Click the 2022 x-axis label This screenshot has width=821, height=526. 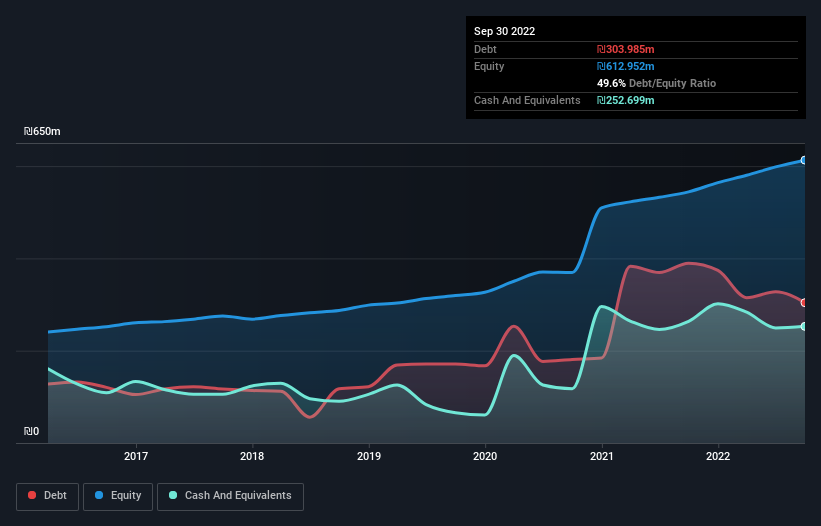(718, 456)
